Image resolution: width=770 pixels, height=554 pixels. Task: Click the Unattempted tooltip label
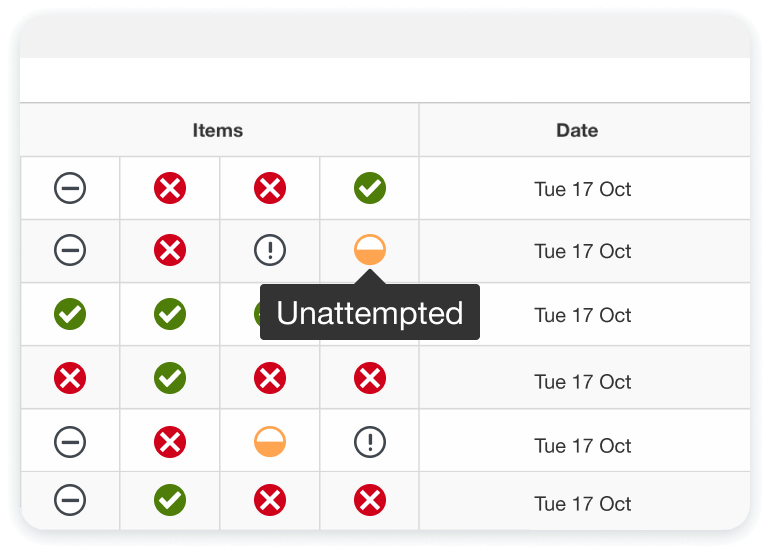(x=370, y=312)
